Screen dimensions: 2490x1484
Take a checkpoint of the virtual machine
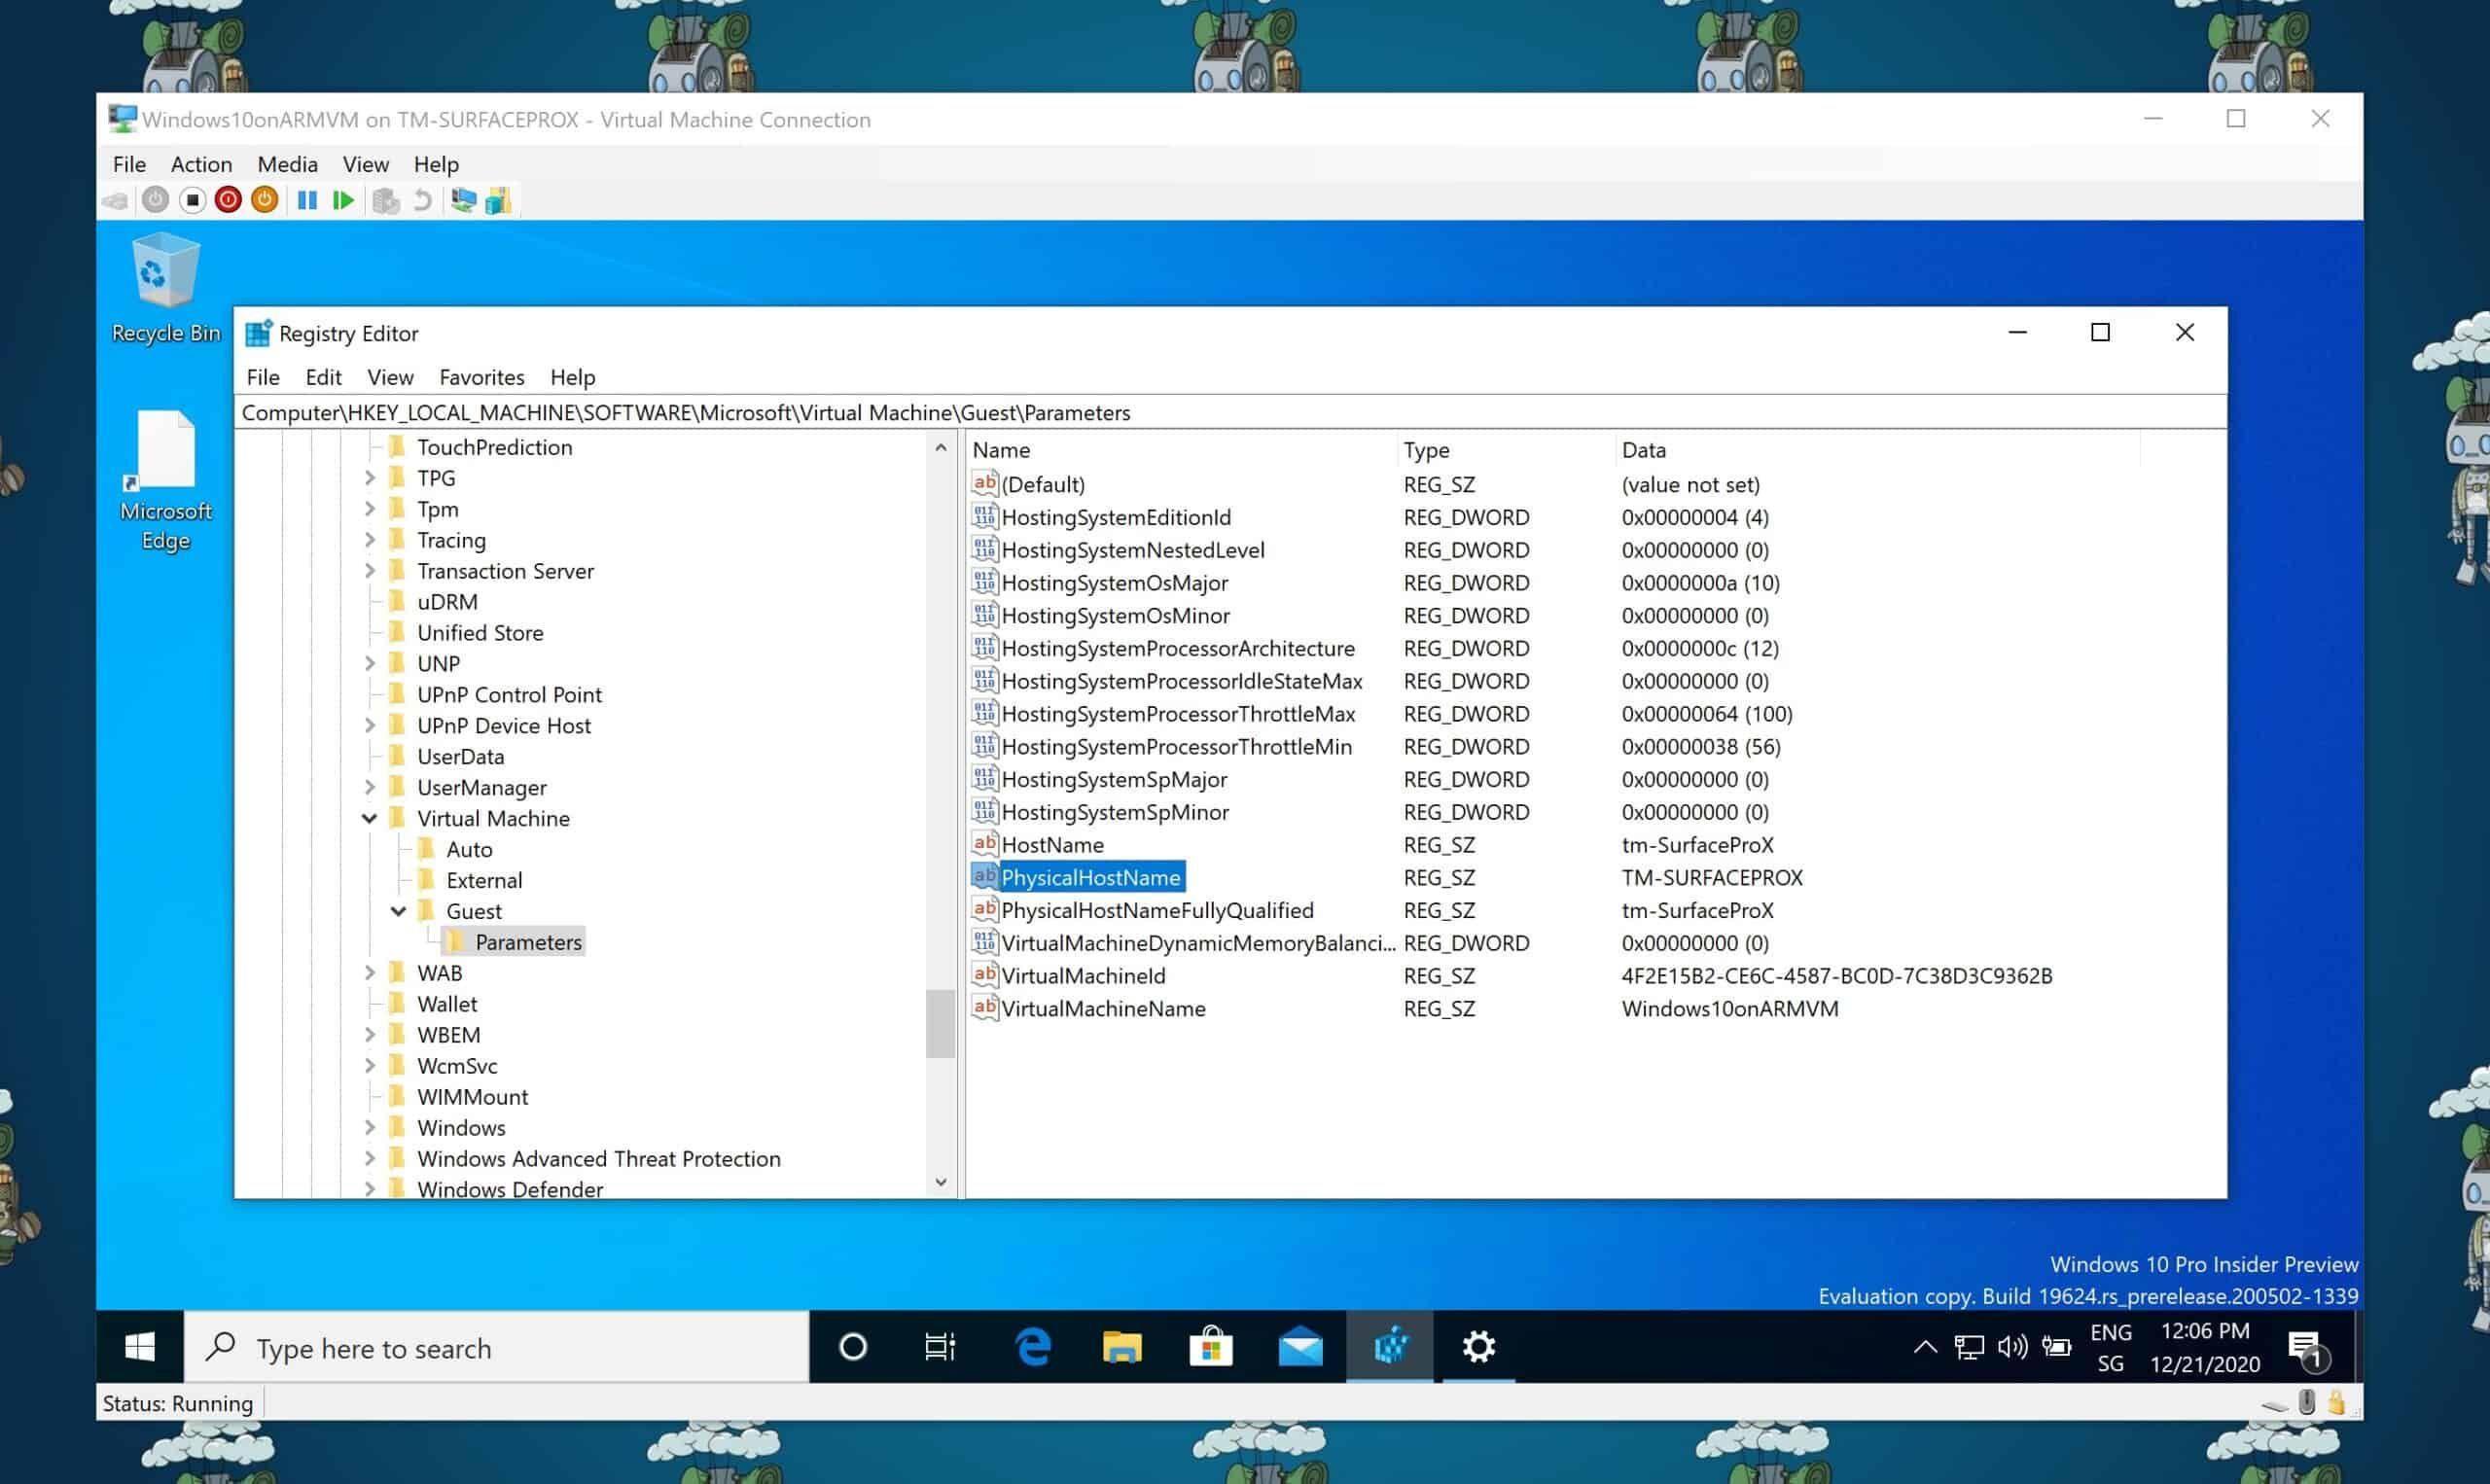point(383,200)
